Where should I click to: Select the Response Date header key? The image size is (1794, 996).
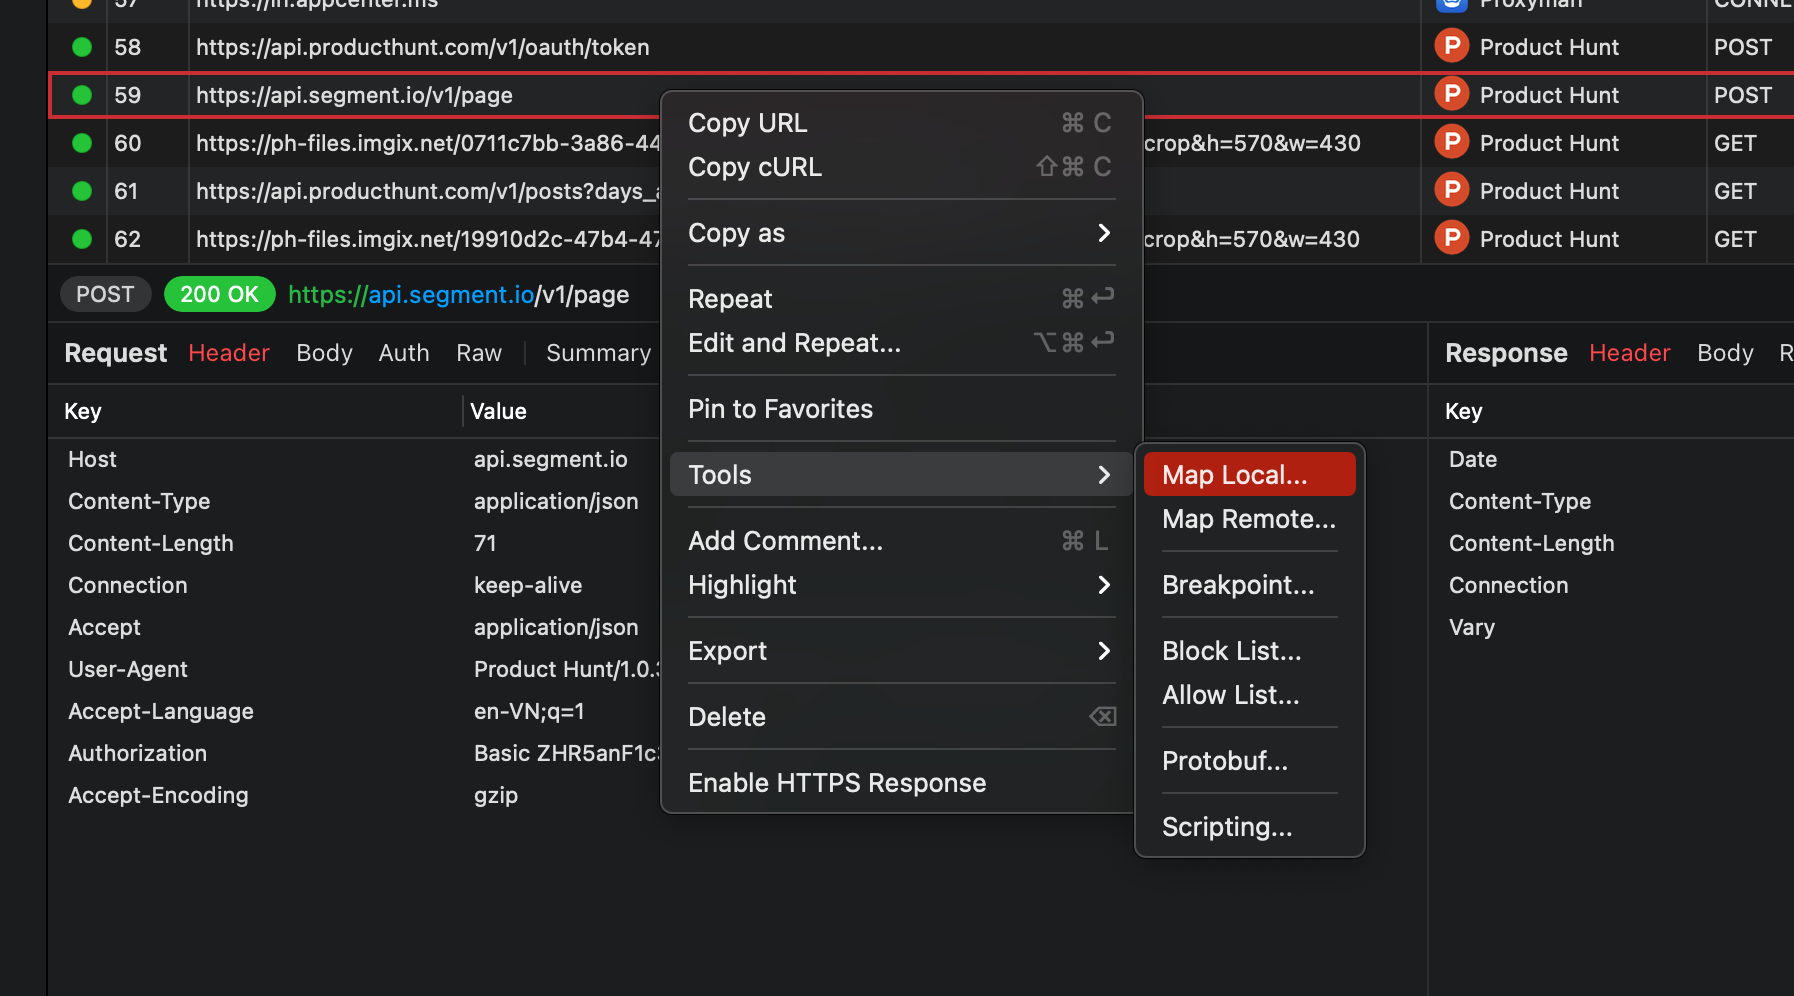click(x=1473, y=459)
